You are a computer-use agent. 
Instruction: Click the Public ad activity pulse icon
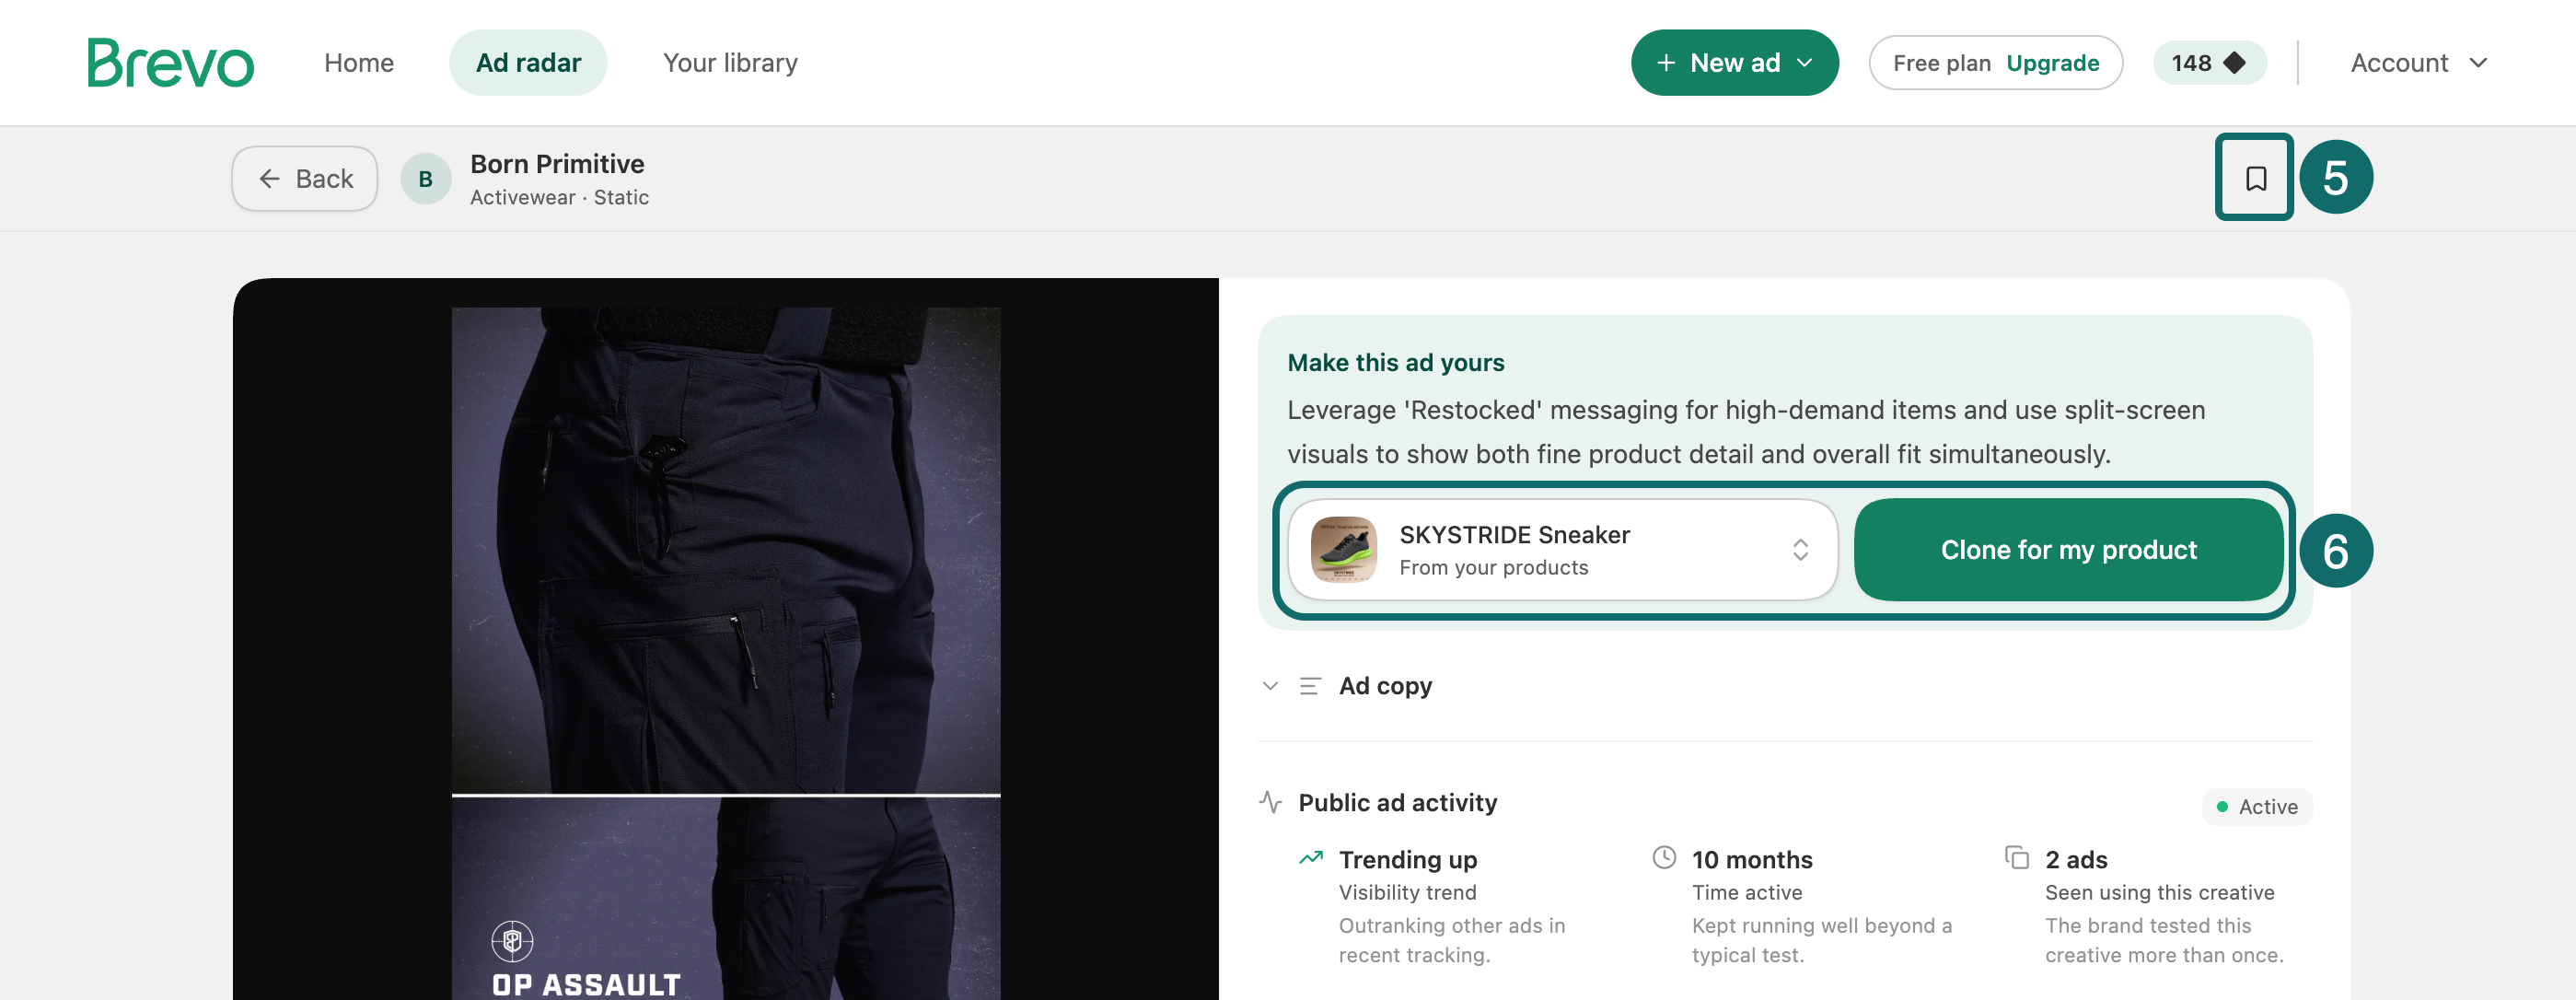(1270, 802)
